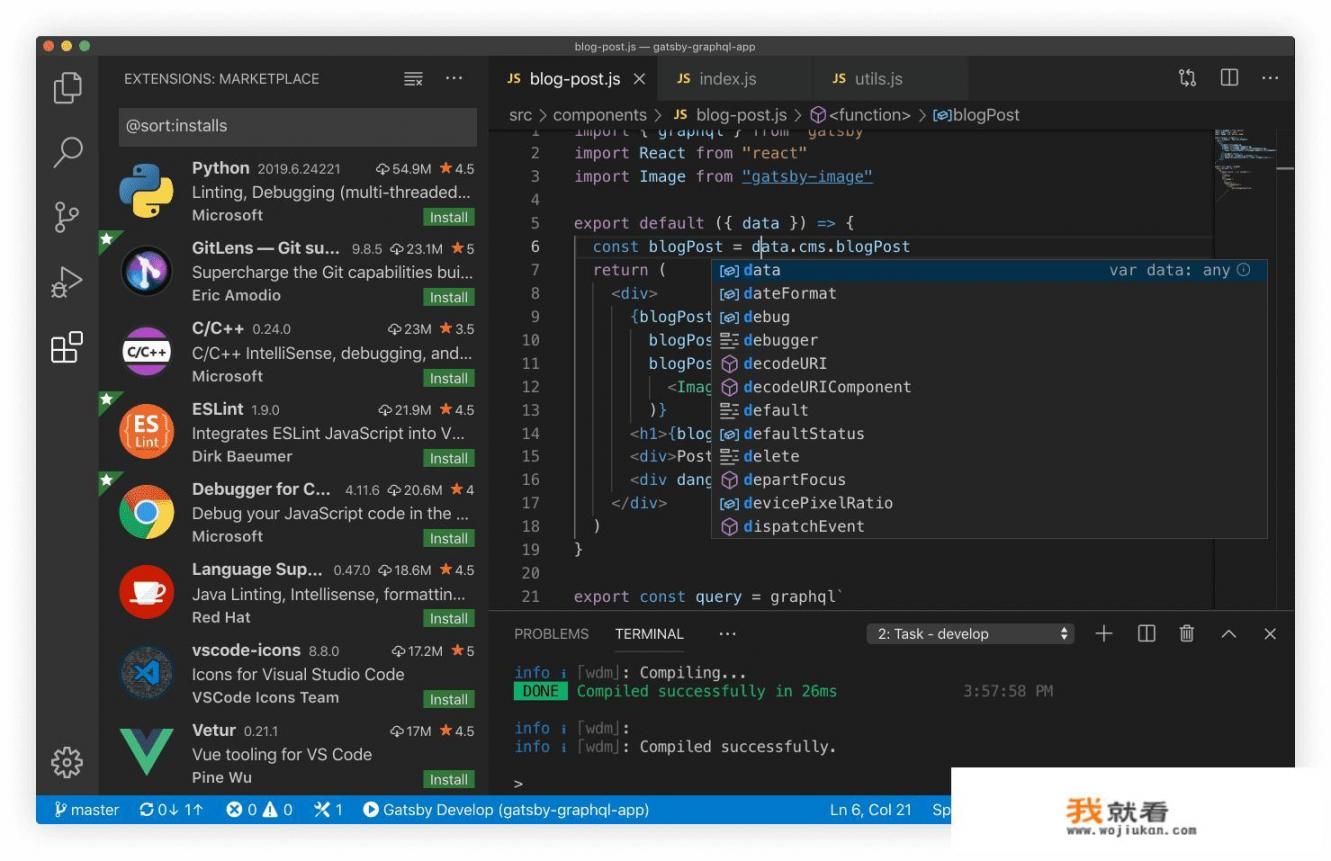Open Source Control view in activity bar

point(67,216)
